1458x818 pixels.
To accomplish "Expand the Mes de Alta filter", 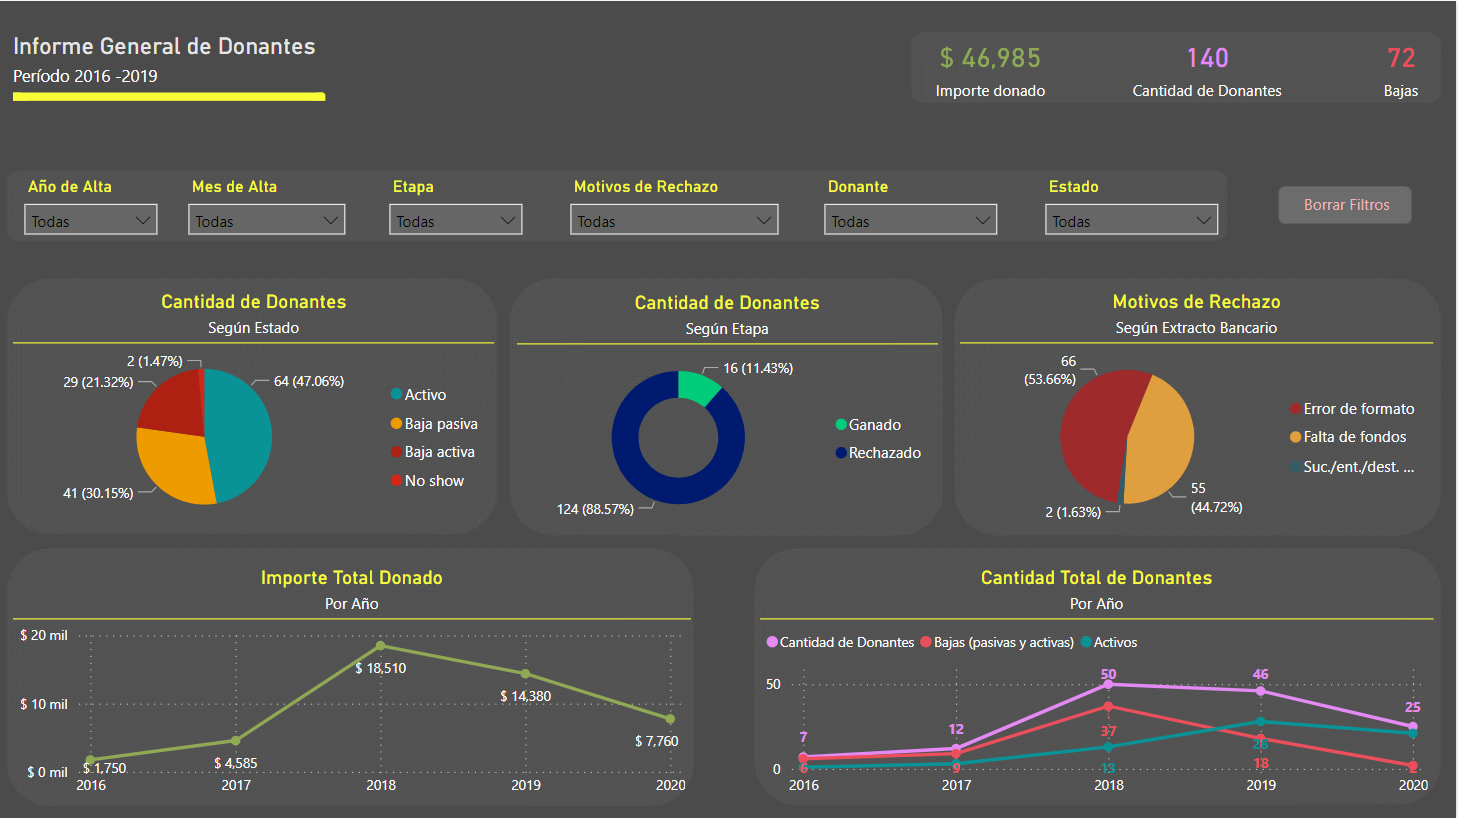I will (266, 220).
